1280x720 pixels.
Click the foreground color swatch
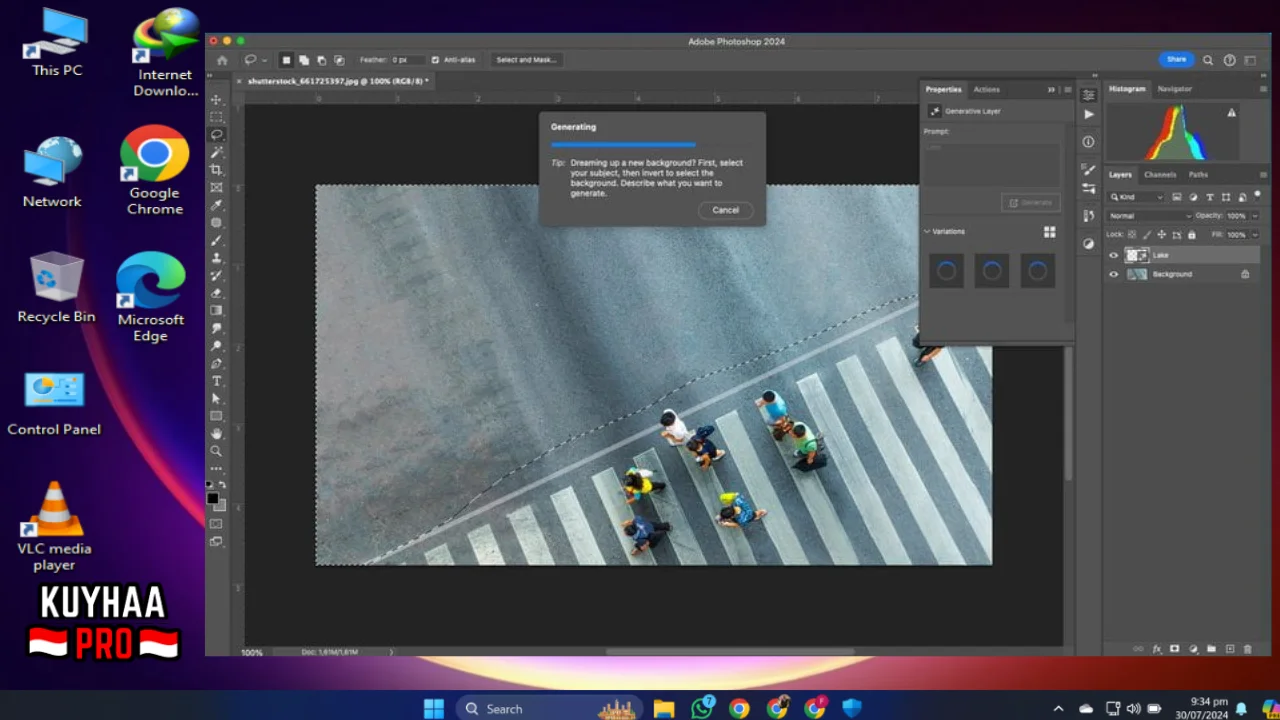[x=213, y=498]
